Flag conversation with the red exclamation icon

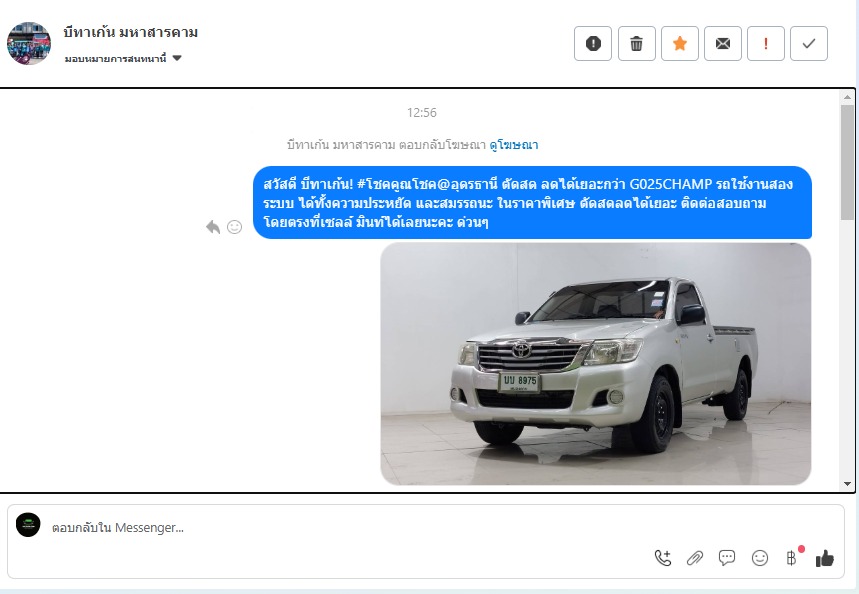766,44
